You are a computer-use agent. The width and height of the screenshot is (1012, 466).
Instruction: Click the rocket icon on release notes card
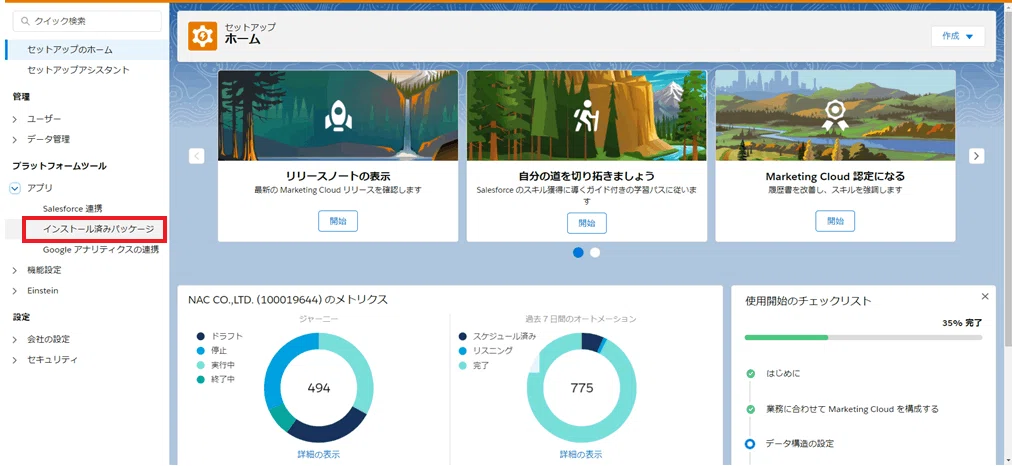[x=338, y=115]
